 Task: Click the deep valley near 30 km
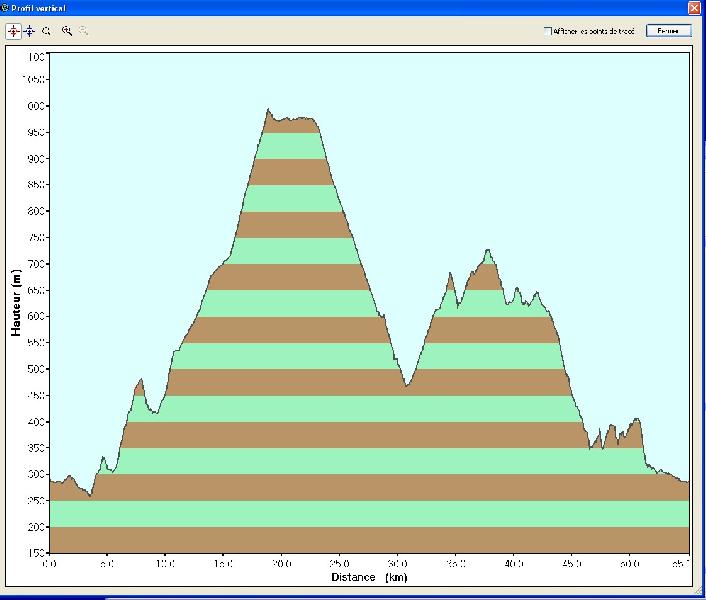click(407, 384)
